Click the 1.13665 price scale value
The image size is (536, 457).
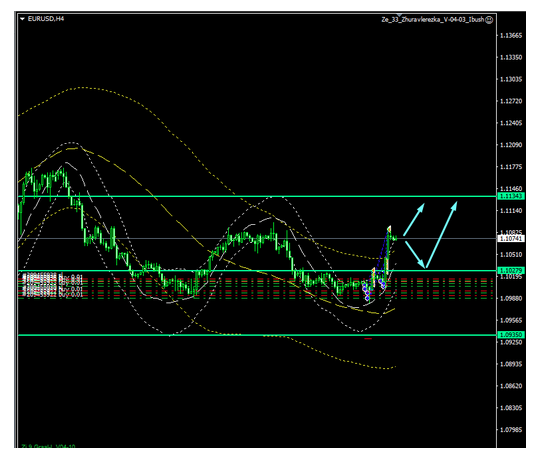click(x=511, y=36)
